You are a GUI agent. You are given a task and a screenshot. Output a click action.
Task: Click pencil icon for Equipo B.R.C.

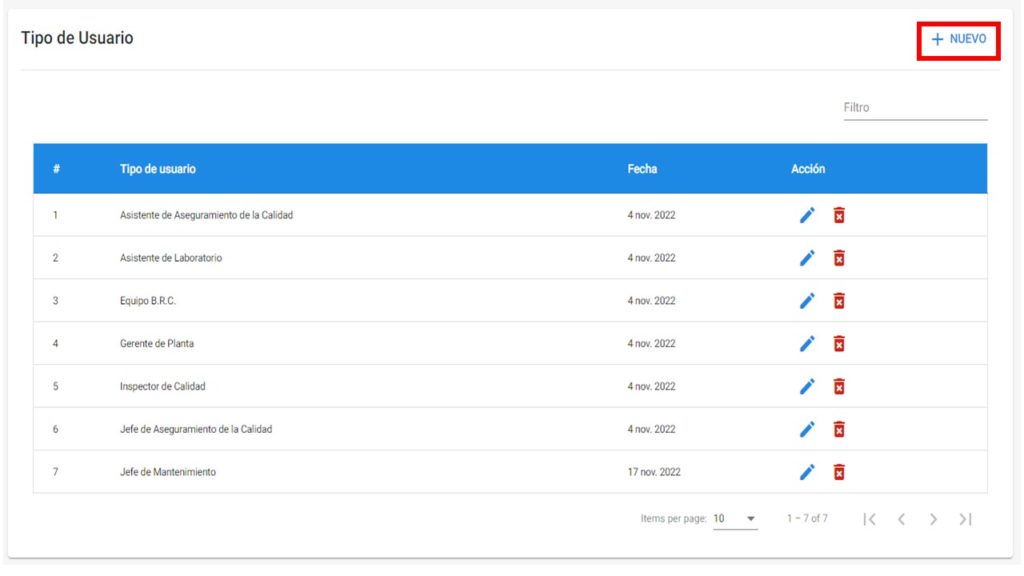[x=807, y=301]
